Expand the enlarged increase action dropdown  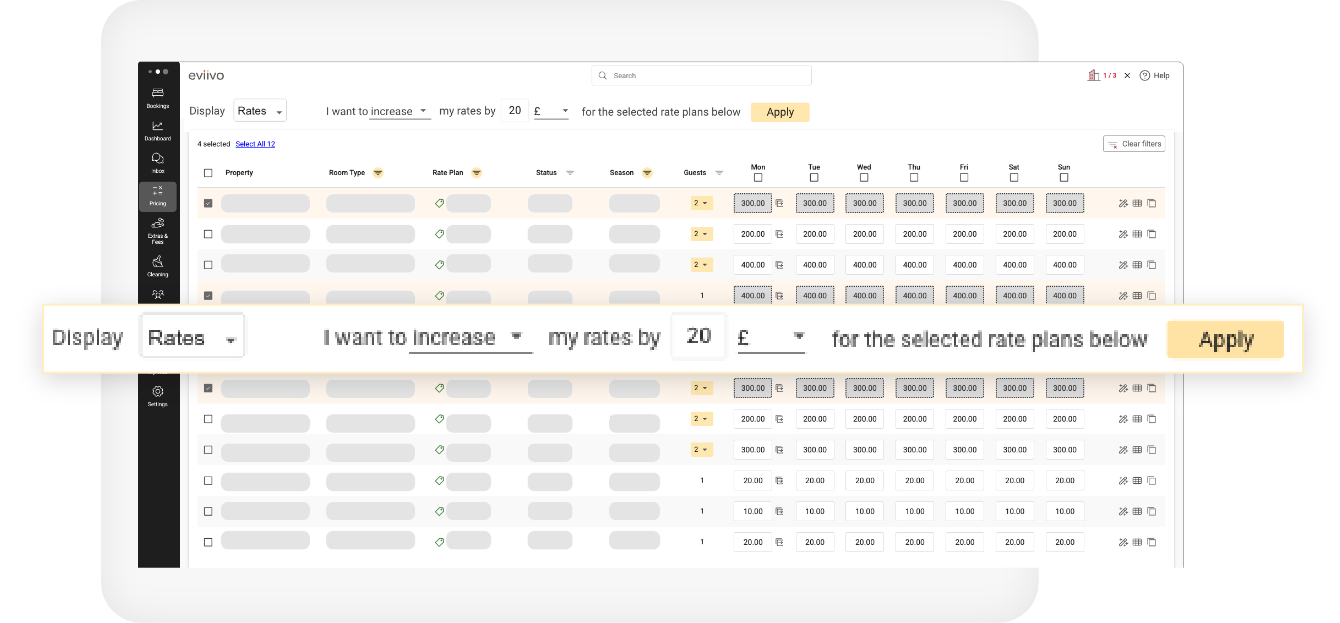(469, 338)
